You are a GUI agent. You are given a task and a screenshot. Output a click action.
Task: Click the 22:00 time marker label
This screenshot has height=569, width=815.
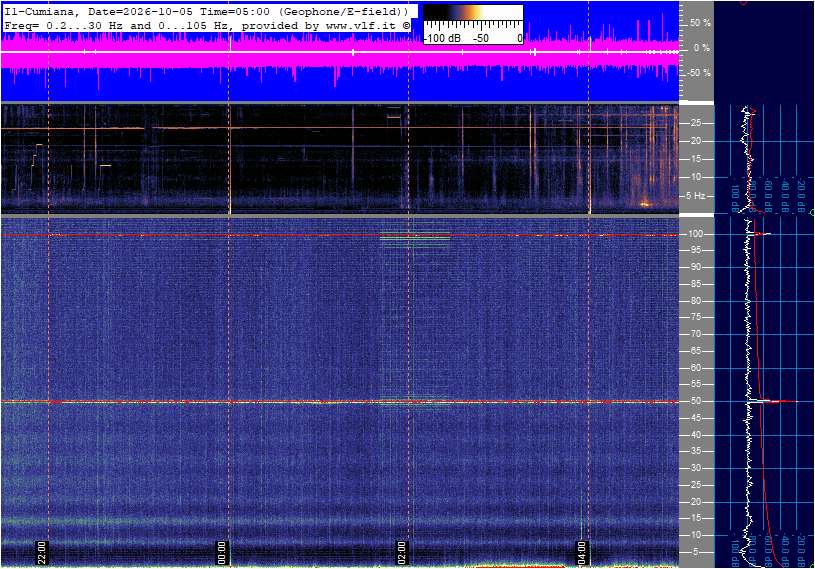[42, 552]
